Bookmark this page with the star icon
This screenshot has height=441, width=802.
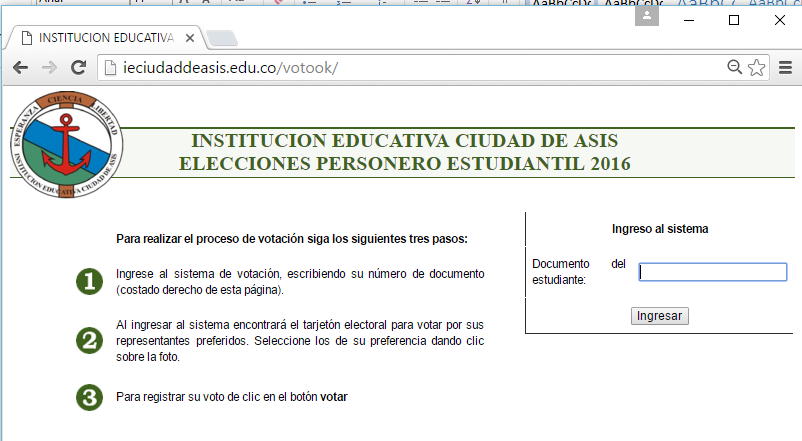(757, 68)
